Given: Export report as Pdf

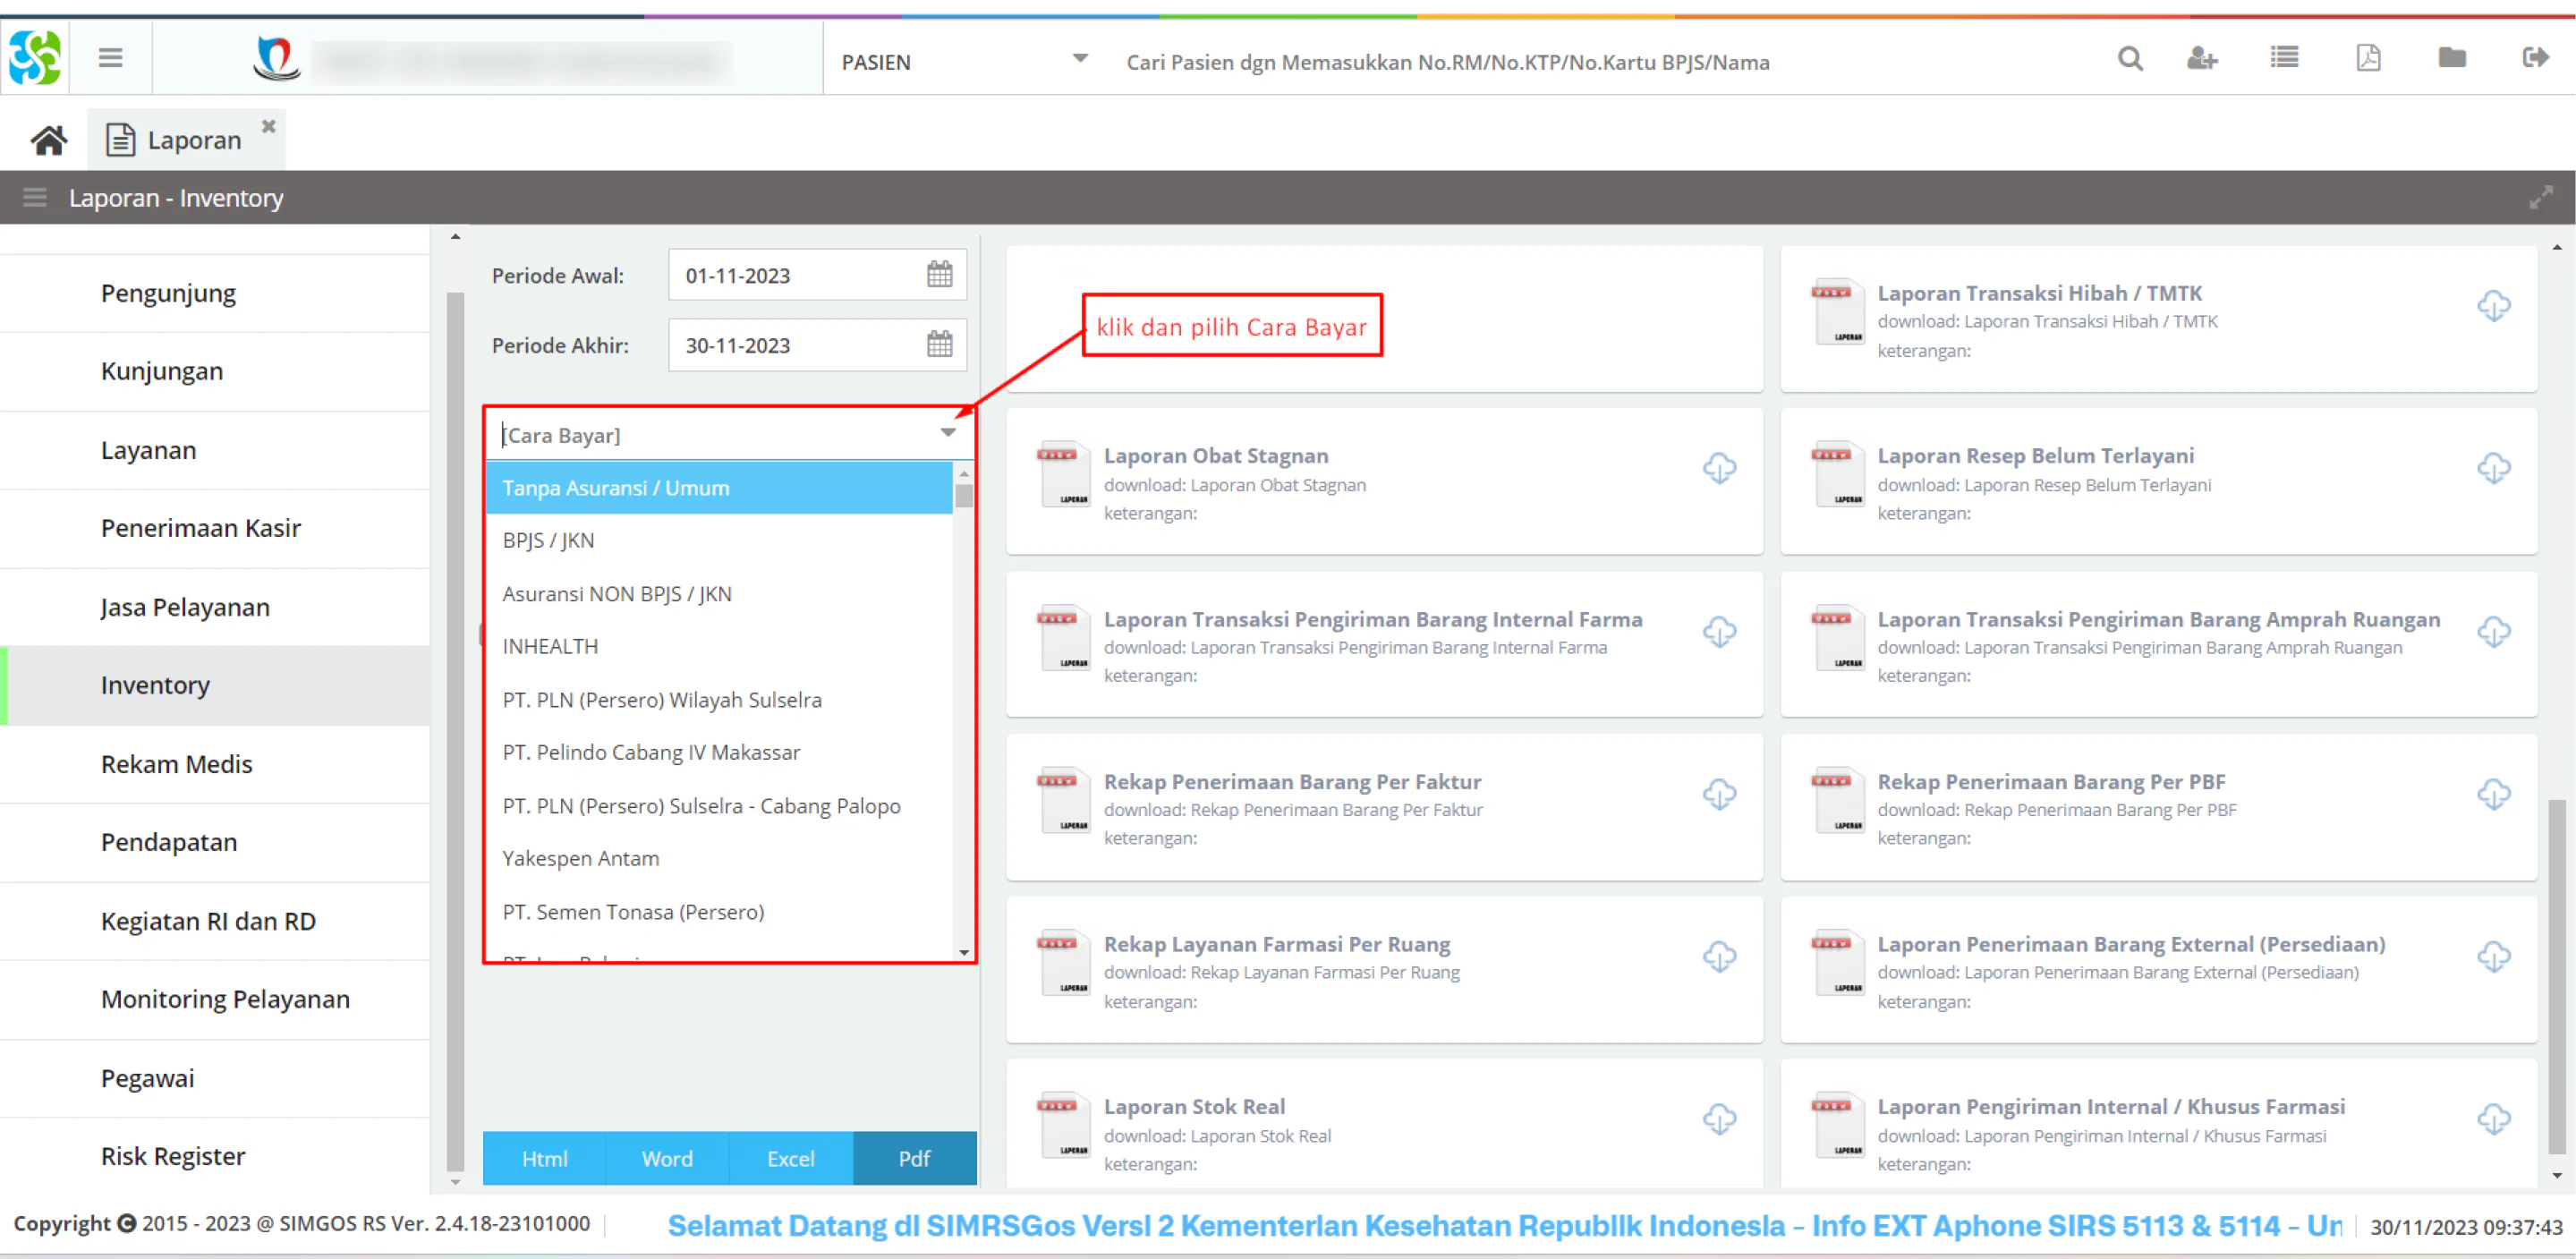Looking at the screenshot, I should [x=915, y=1158].
